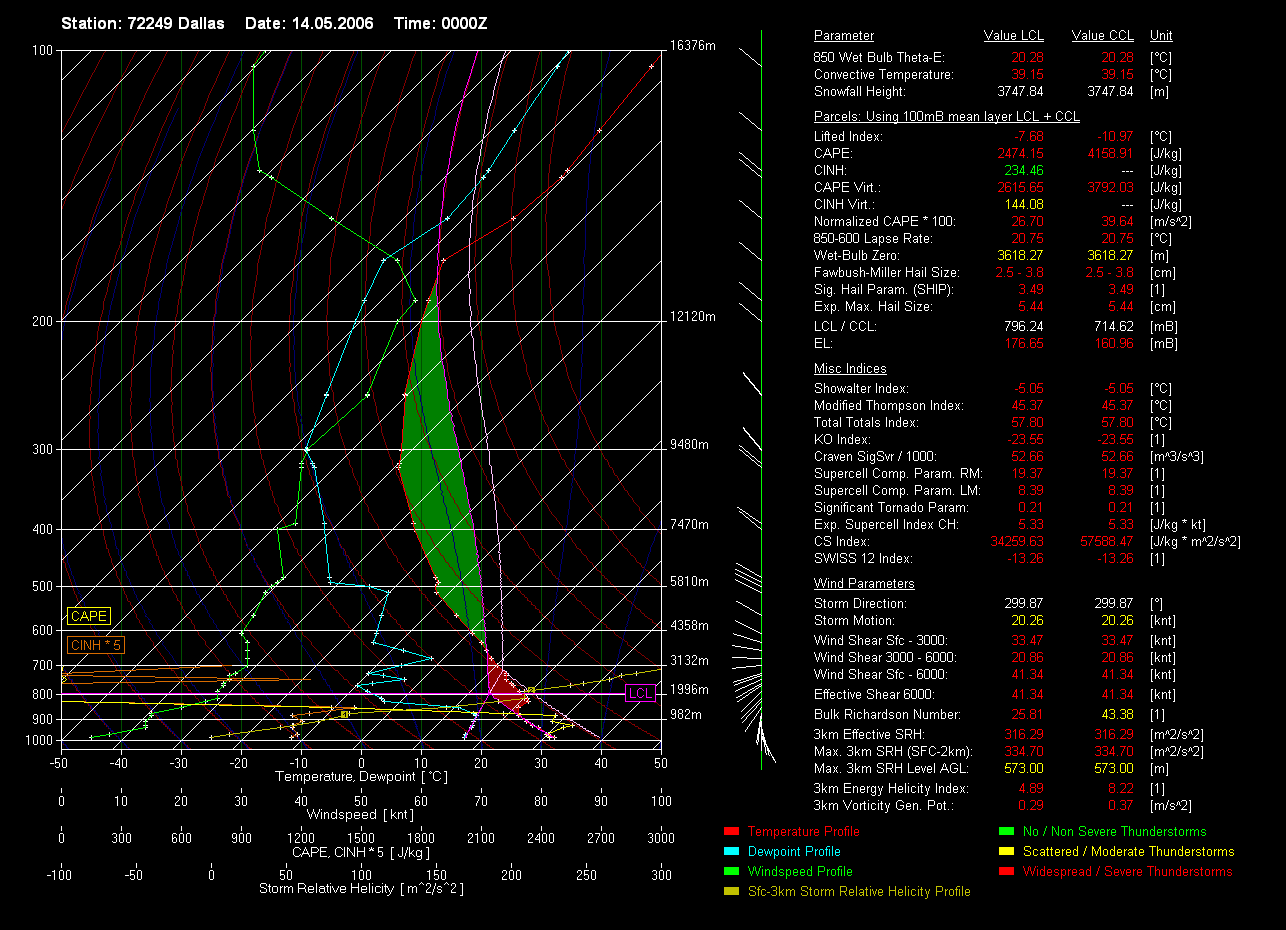Select the Storm Relative Helicity Profile swatch
1286x930 pixels.
point(729,891)
